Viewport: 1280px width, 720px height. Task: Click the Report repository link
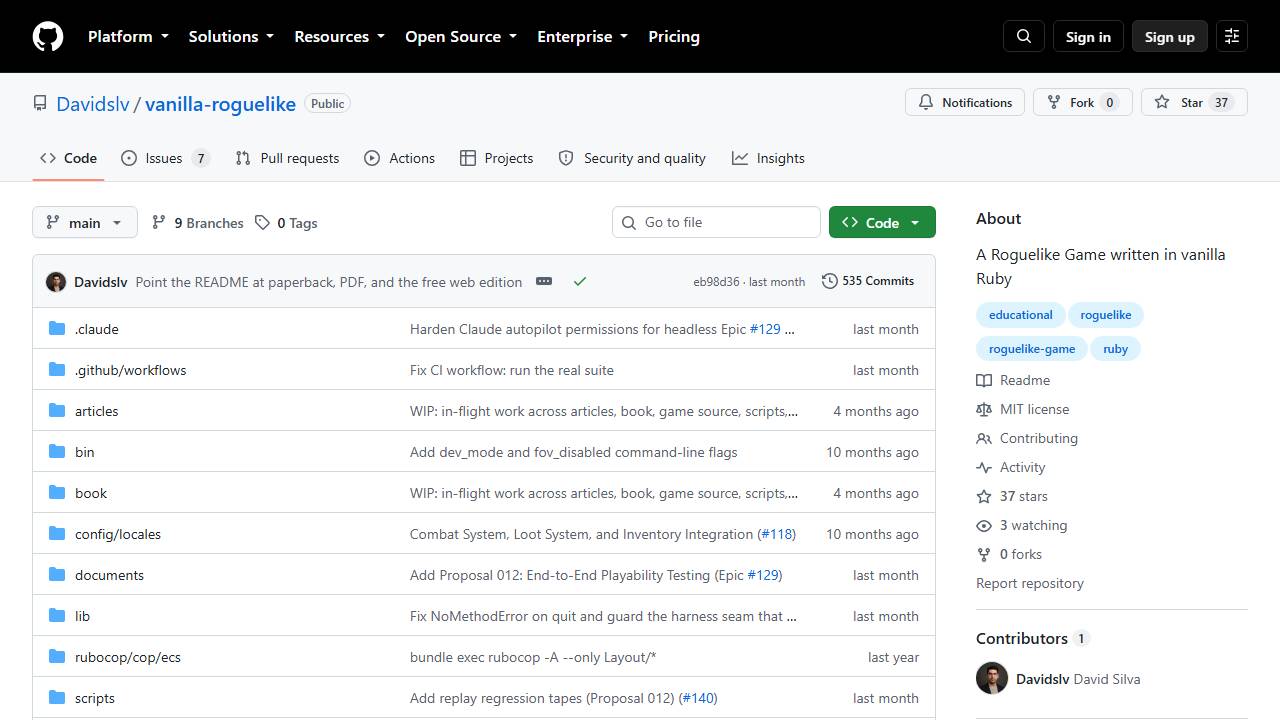[1030, 583]
